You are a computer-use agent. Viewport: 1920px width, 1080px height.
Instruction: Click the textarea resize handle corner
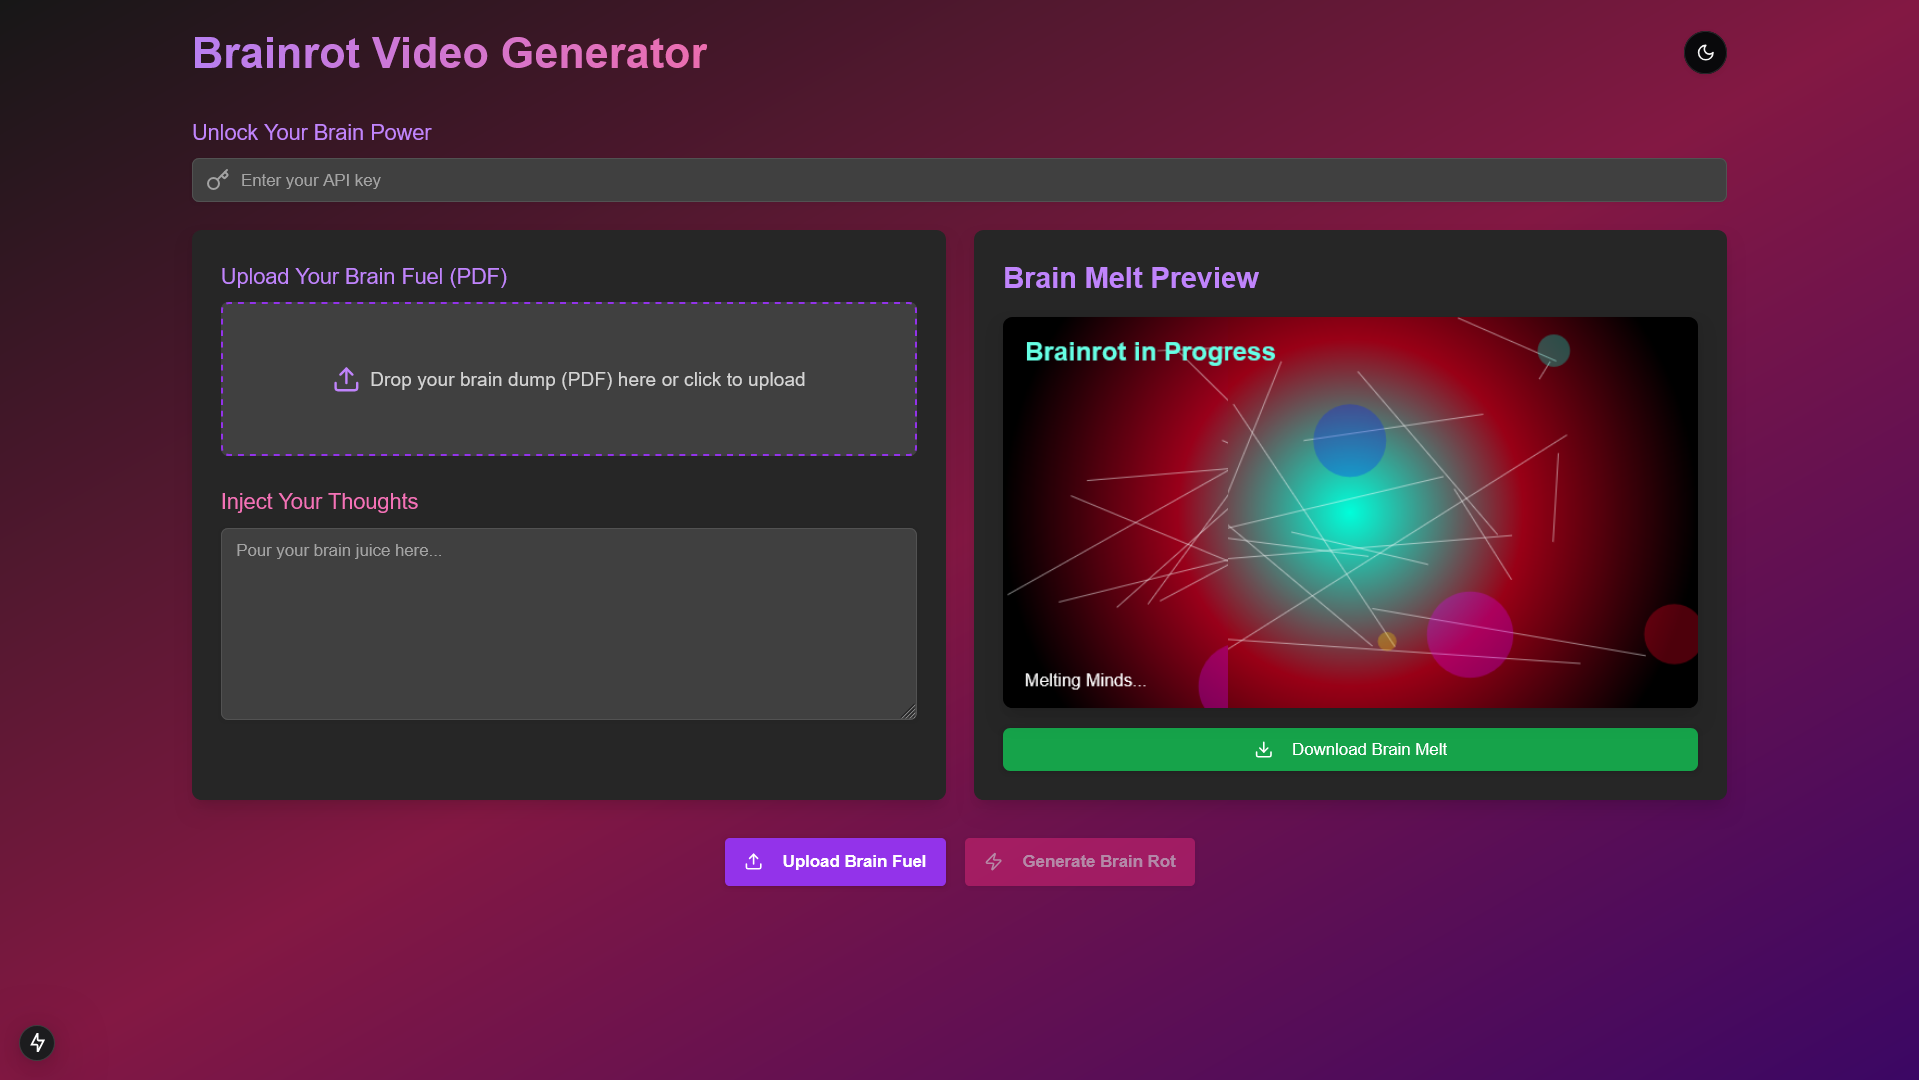pos(909,712)
